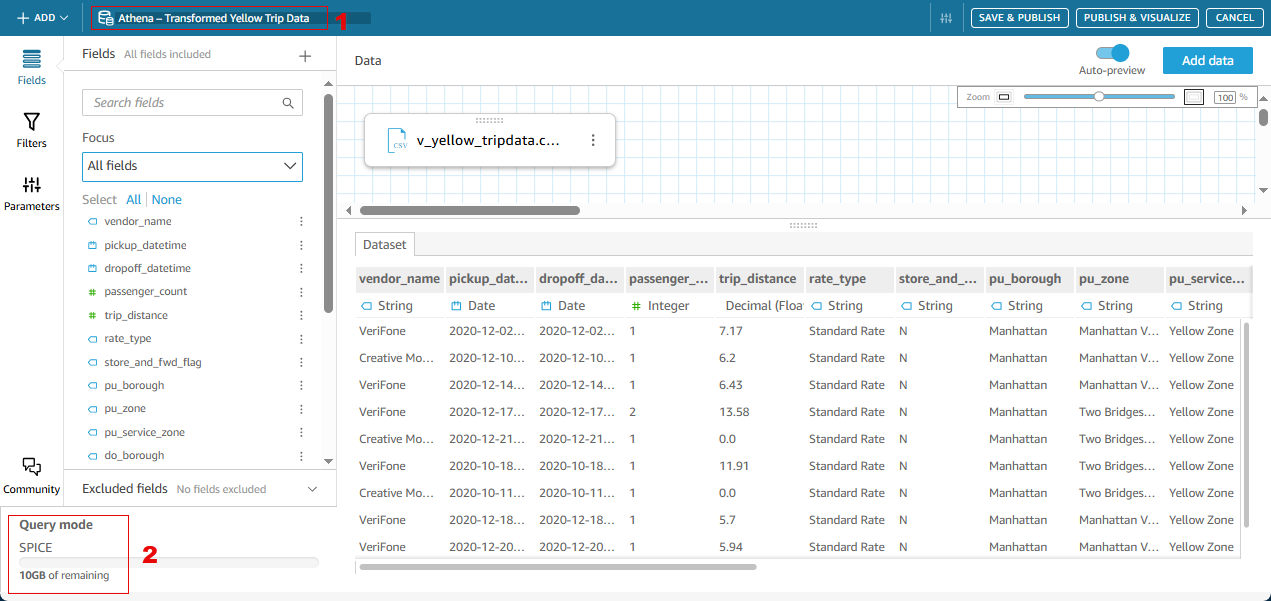Change trip_distance Decimal data type
Screen dimensions: 1271x601
click(764, 306)
